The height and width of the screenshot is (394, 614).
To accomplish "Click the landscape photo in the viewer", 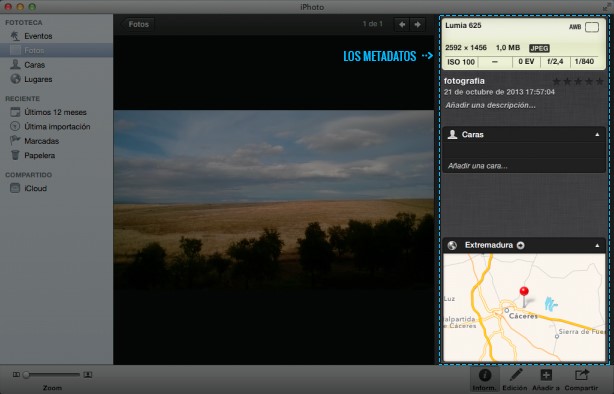I will coord(274,200).
